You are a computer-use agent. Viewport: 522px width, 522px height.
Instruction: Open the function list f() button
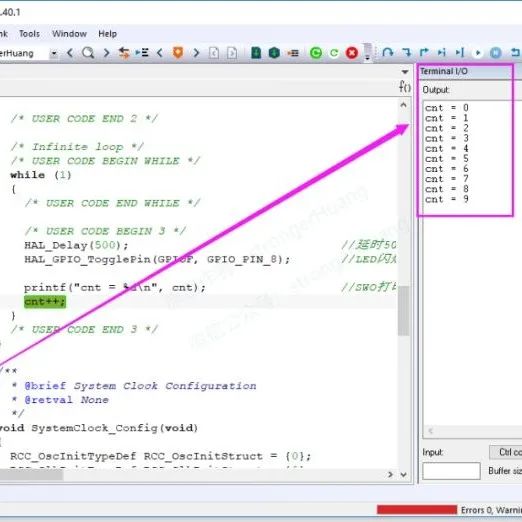coord(405,87)
